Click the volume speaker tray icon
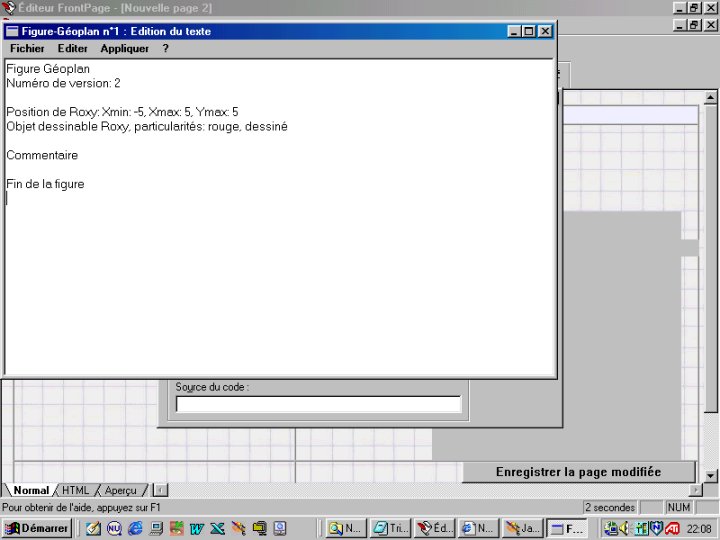Image resolution: width=720 pixels, height=540 pixels. pyautogui.click(x=624, y=529)
